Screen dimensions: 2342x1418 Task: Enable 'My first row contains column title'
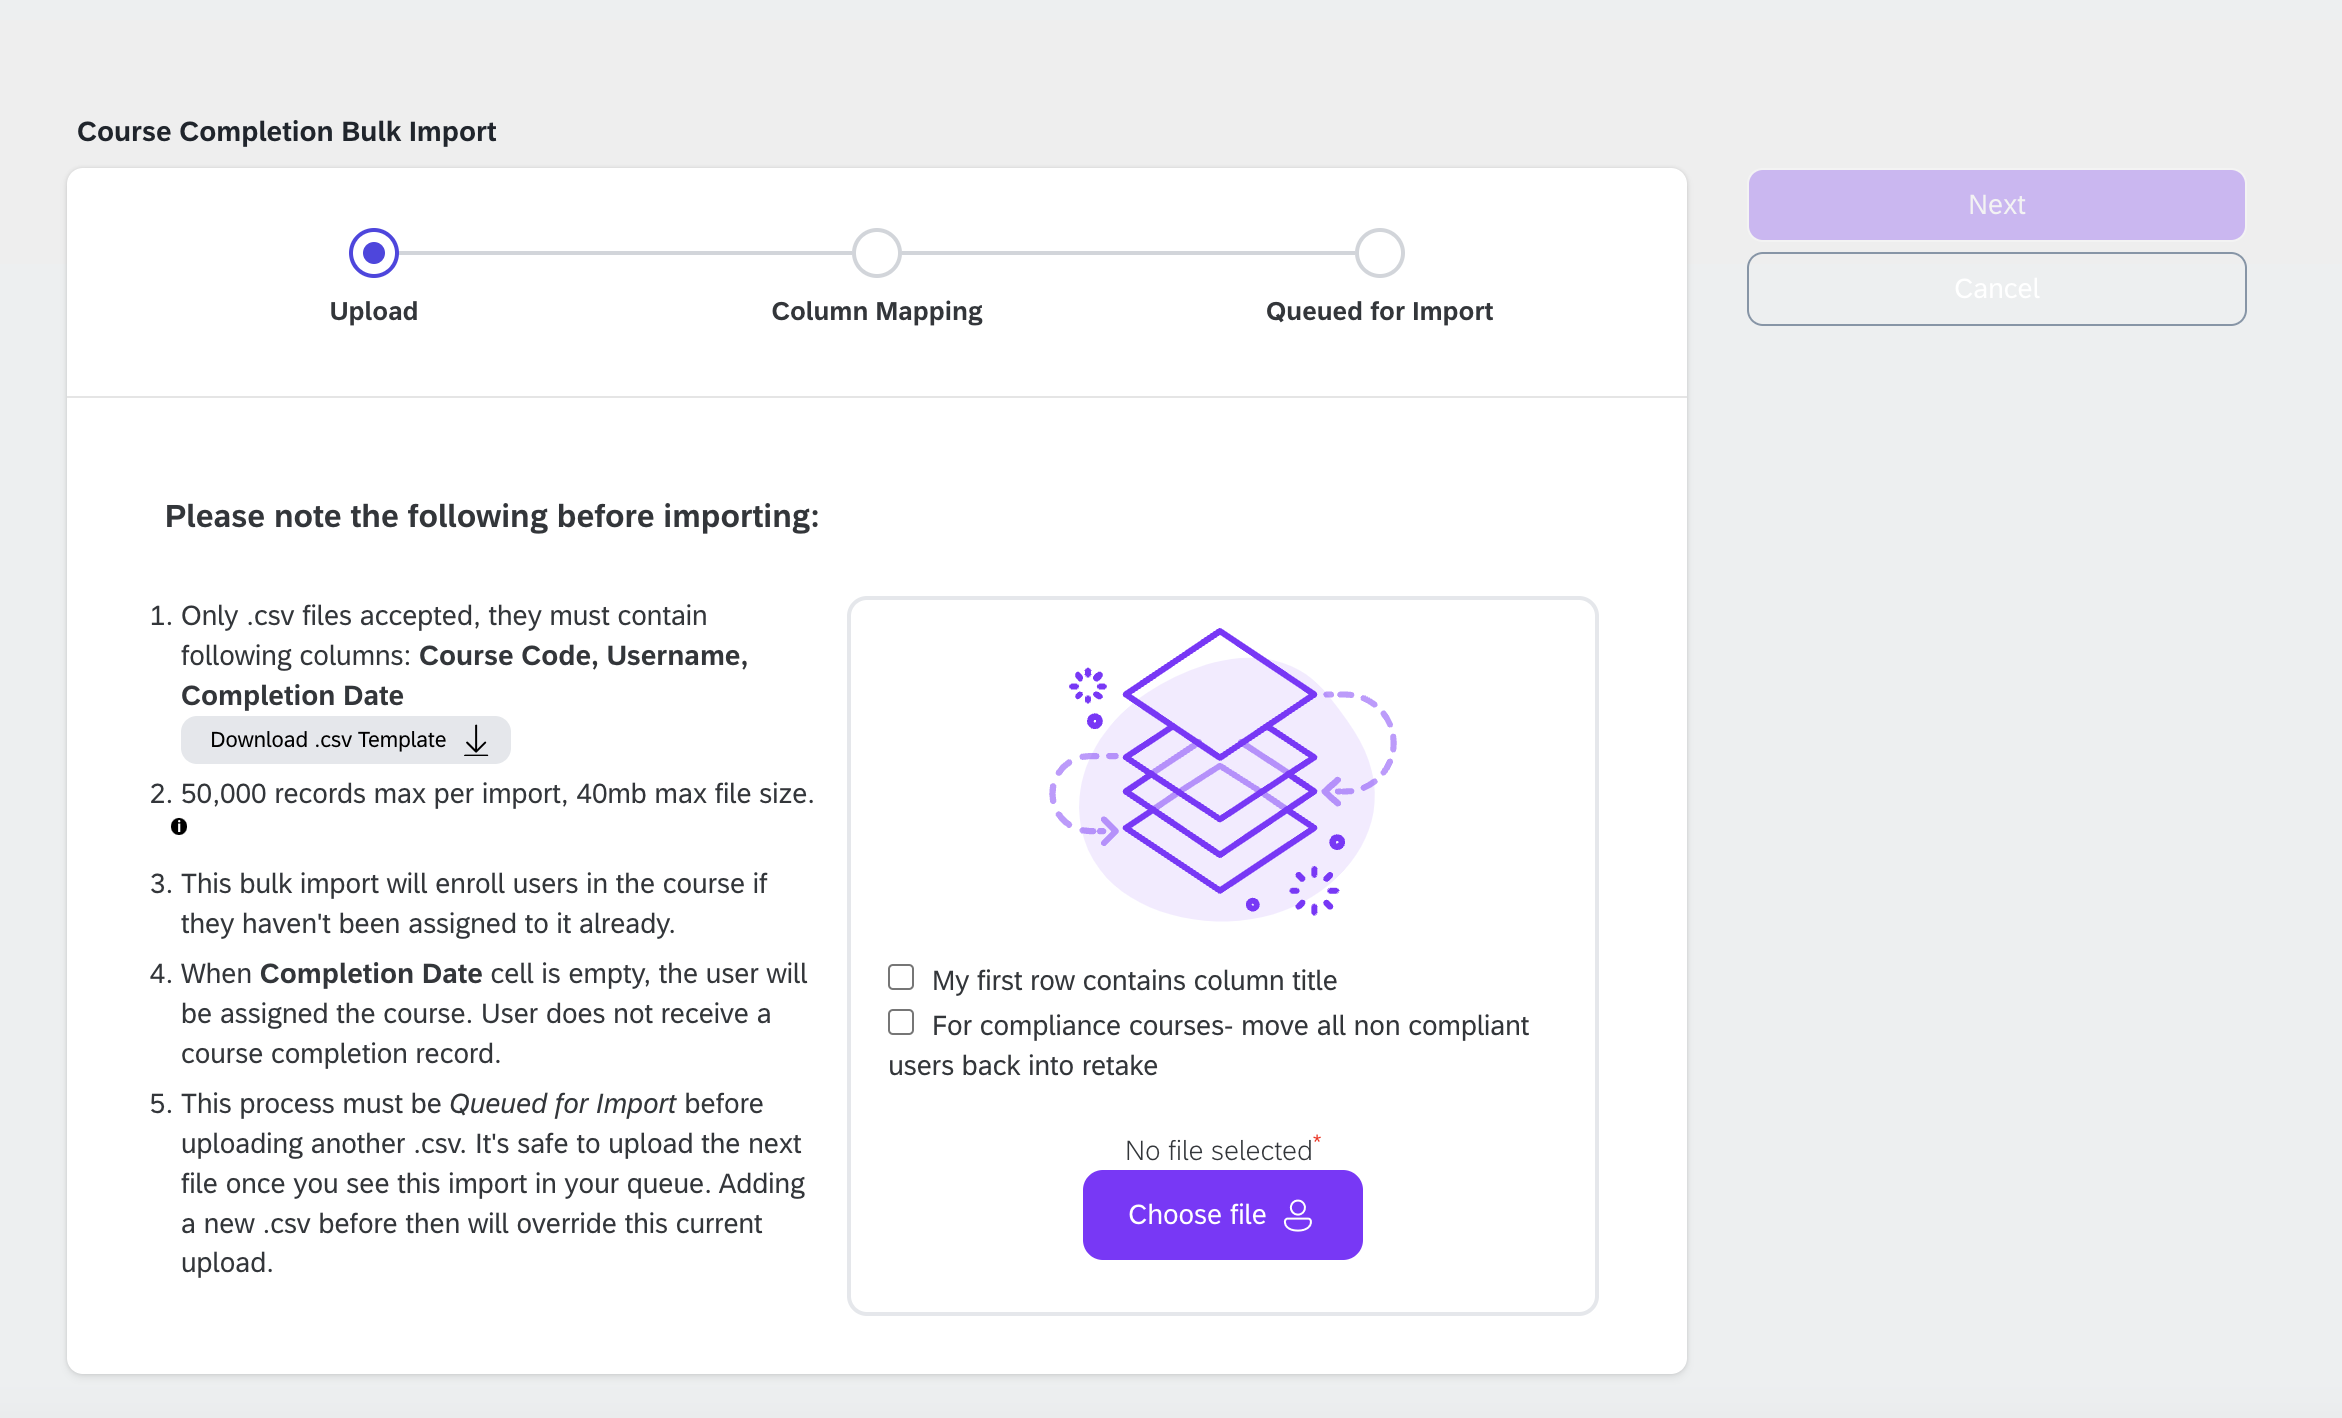click(901, 977)
